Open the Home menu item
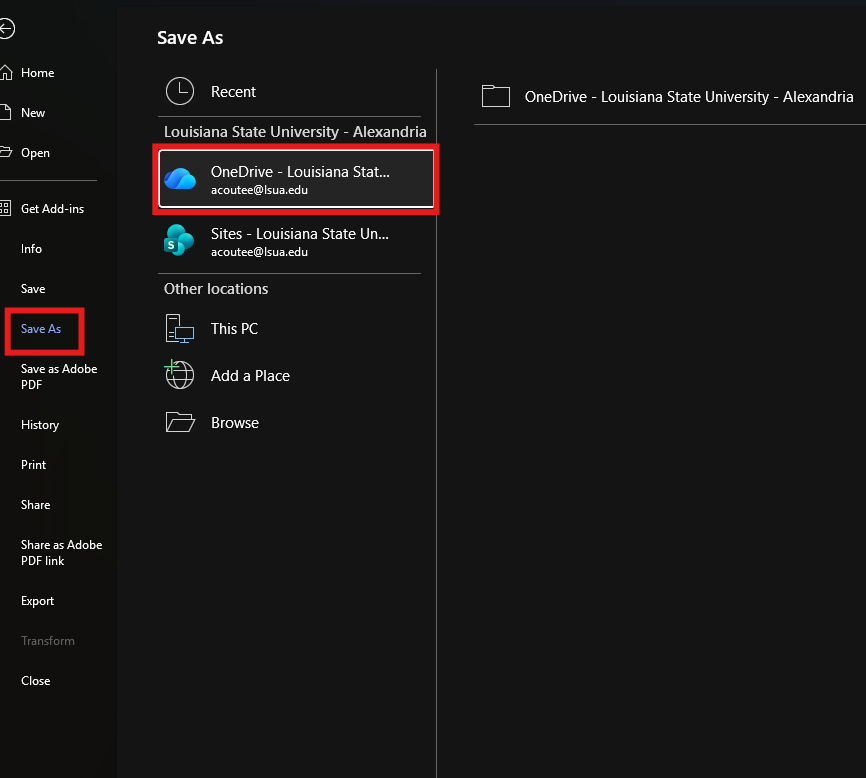866x778 pixels. click(38, 73)
